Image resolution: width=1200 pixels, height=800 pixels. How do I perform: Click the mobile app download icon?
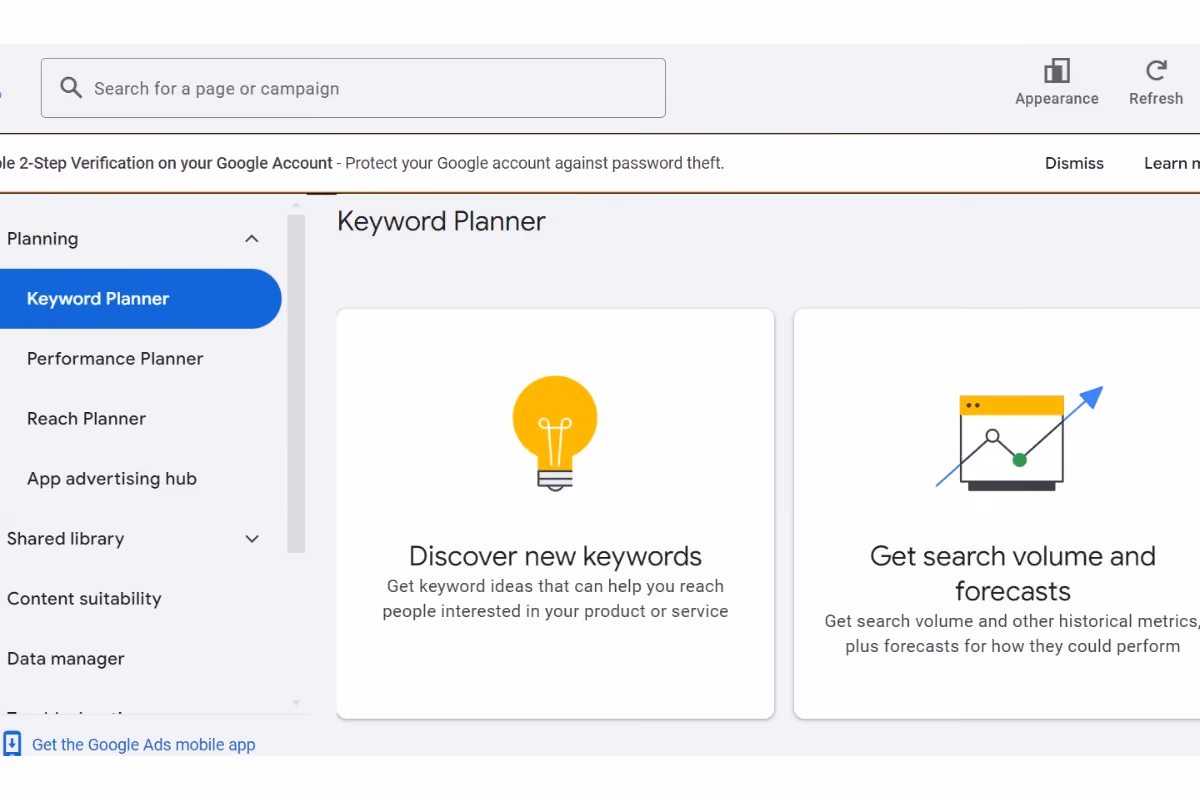pyautogui.click(x=12, y=744)
